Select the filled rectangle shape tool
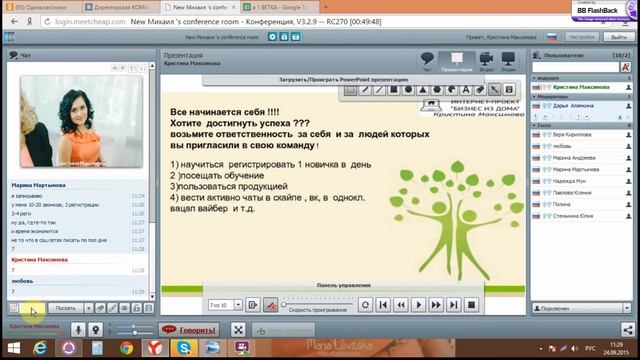 (394, 89)
